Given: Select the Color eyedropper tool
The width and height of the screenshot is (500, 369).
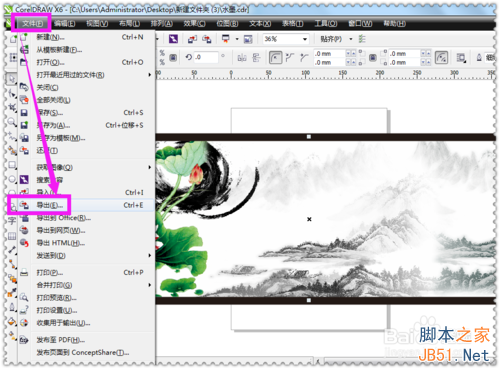Looking at the screenshot, I should pyautogui.click(x=12, y=293).
